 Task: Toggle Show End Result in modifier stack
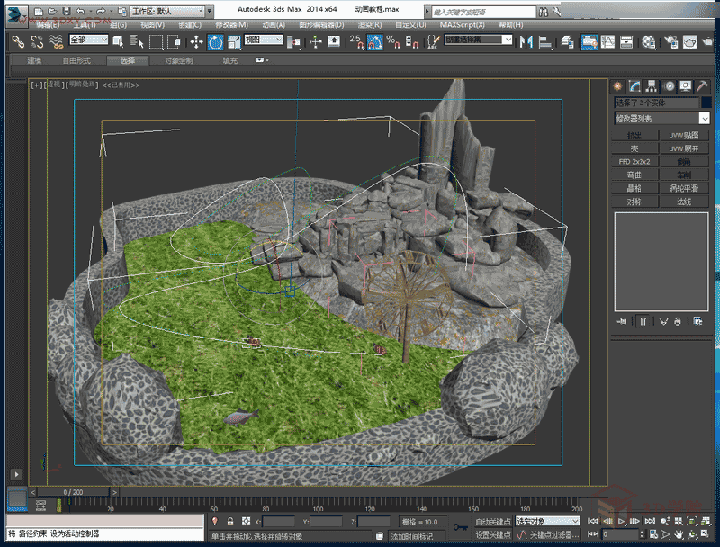click(x=643, y=321)
